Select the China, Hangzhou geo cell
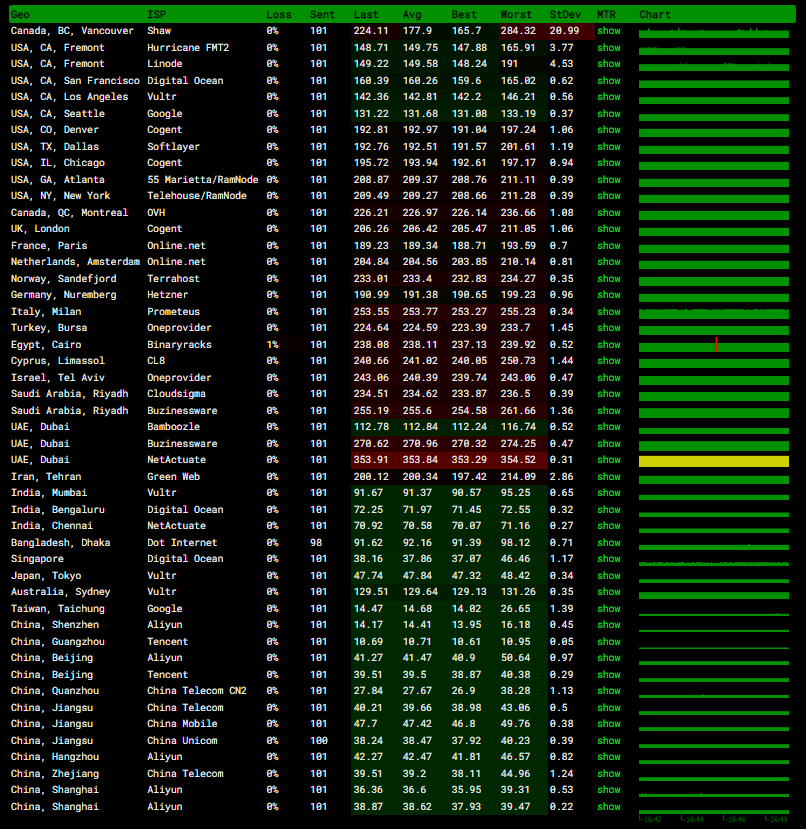The image size is (806, 829). (x=54, y=757)
